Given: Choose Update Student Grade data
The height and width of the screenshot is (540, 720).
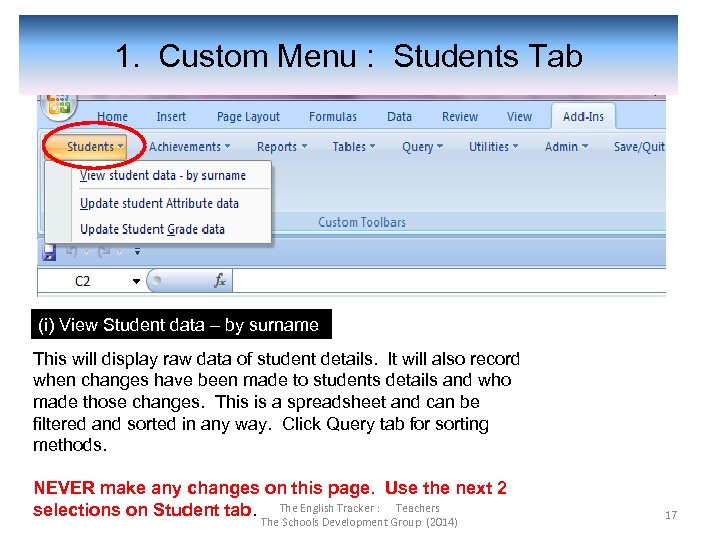Looking at the screenshot, I should 152,229.
